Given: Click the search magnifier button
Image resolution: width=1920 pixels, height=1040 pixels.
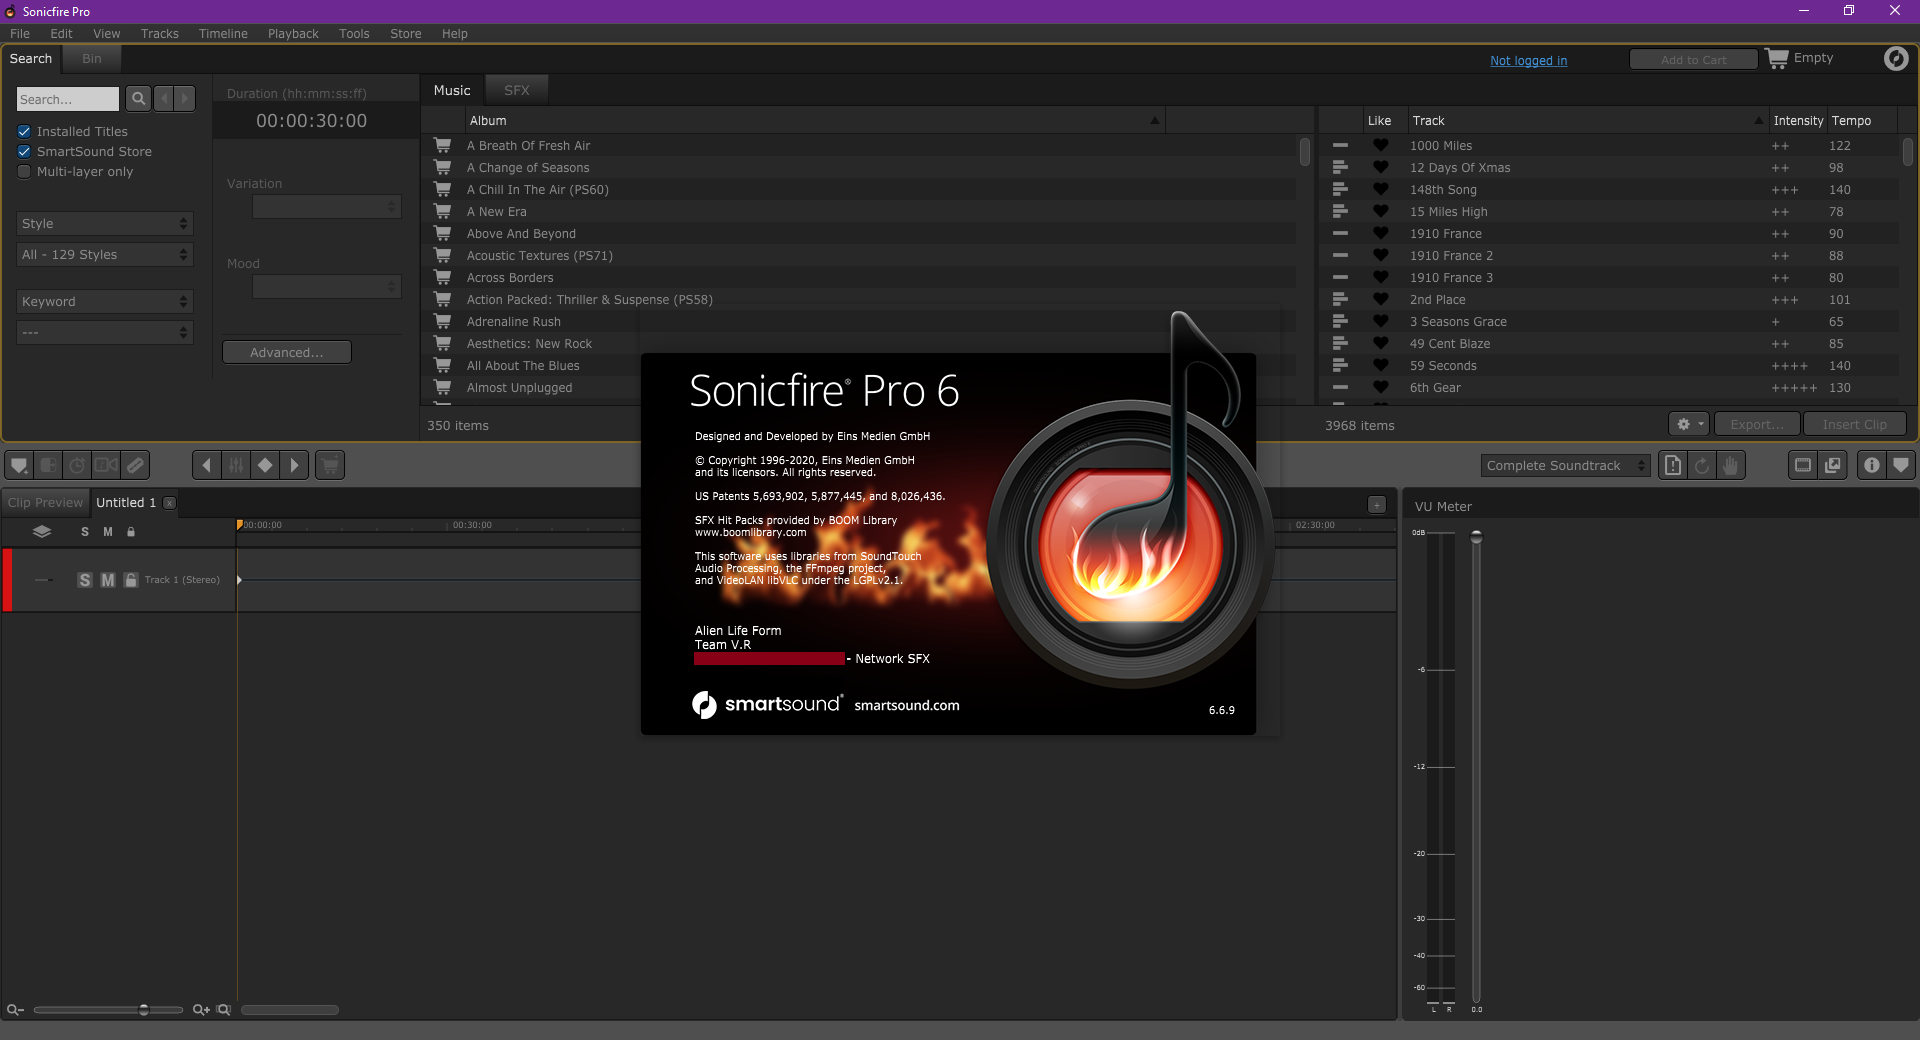Looking at the screenshot, I should 139,98.
